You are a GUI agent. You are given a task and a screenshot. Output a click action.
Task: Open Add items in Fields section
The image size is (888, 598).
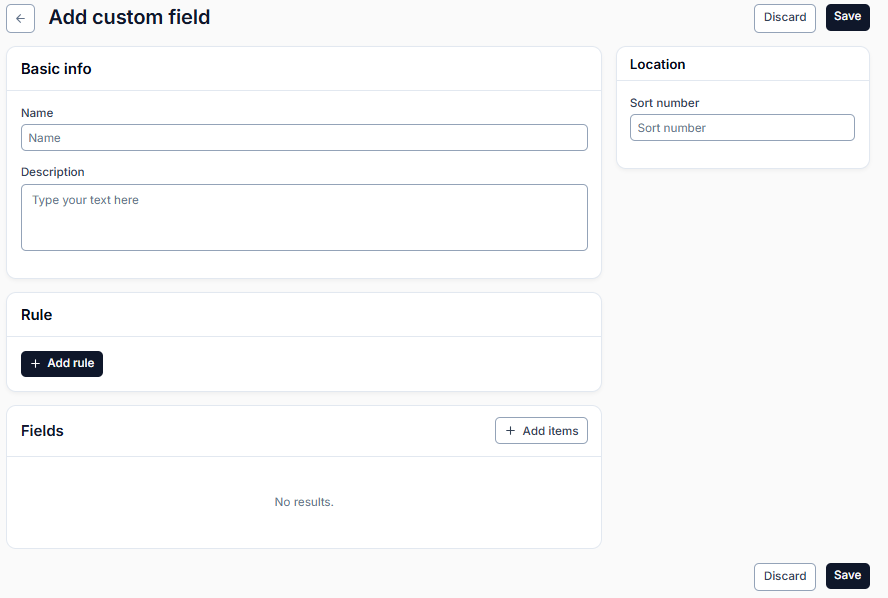coord(541,431)
